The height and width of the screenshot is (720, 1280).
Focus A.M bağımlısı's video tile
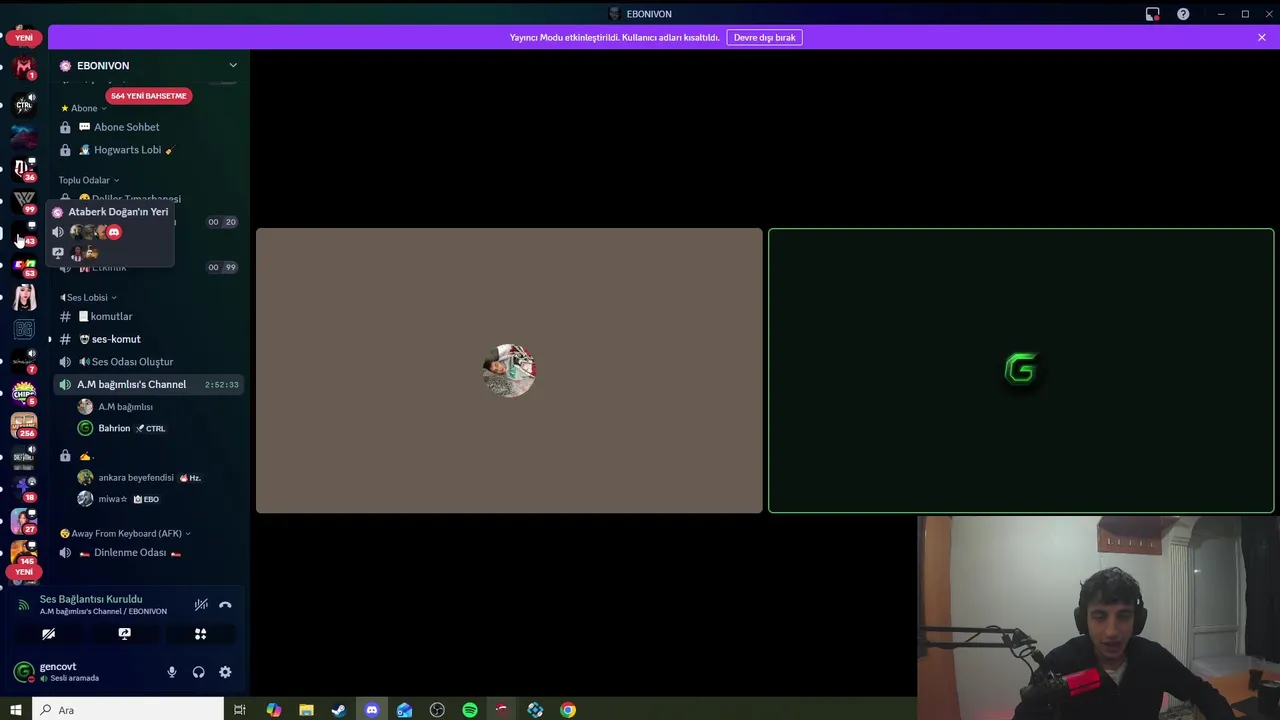click(x=509, y=371)
